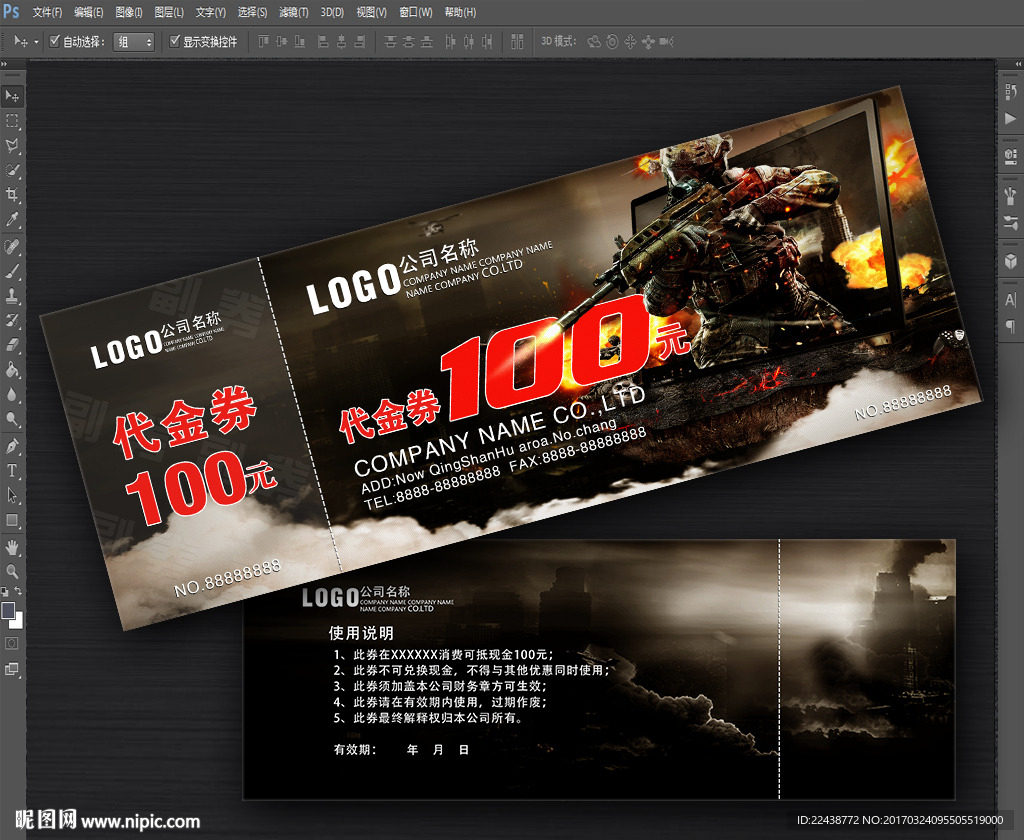Click align left edges button
The image size is (1024, 840).
[x=323, y=42]
